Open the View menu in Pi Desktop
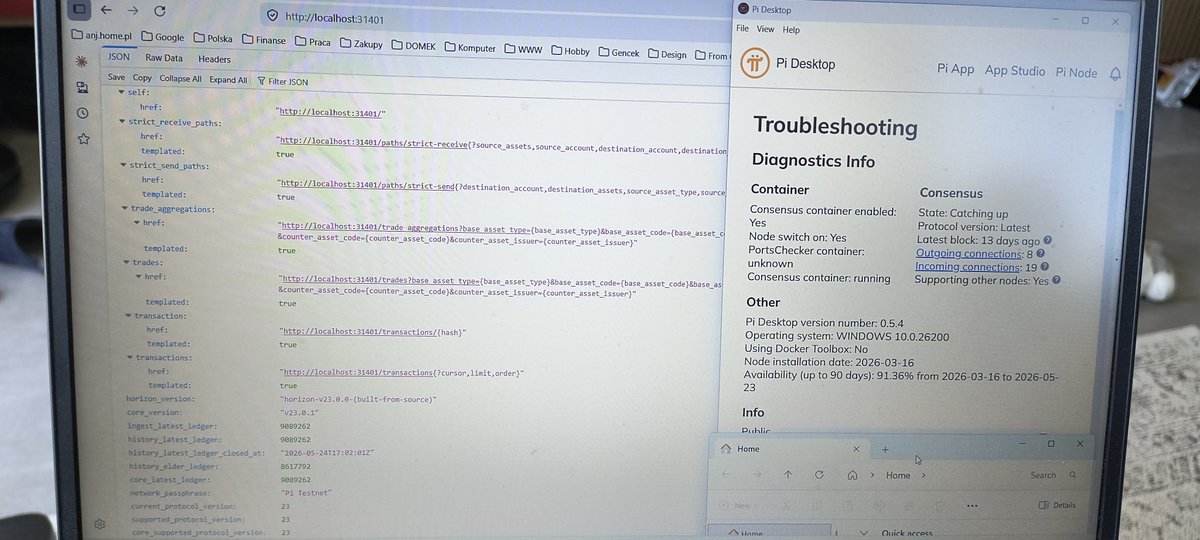The width and height of the screenshot is (1200, 540). click(765, 29)
